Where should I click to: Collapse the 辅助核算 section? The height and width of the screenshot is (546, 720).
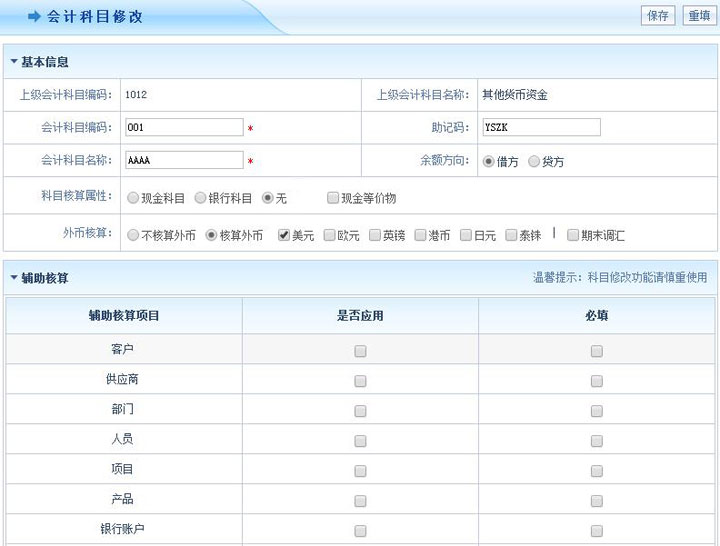pyautogui.click(x=14, y=278)
